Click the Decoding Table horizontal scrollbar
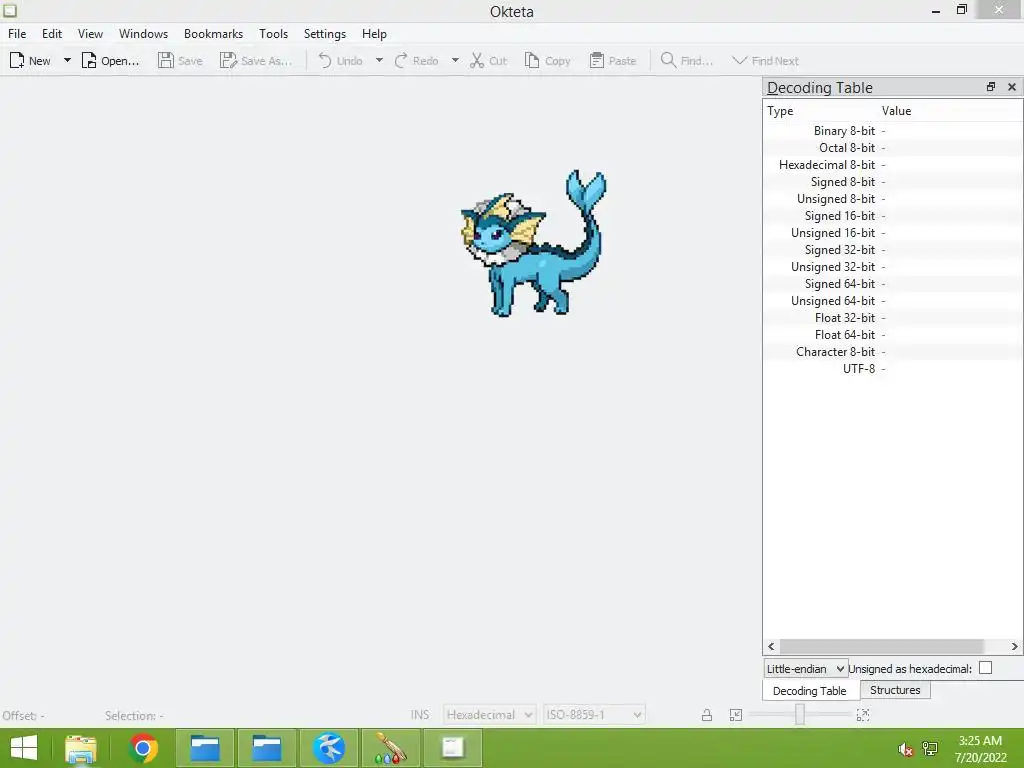 click(x=882, y=646)
